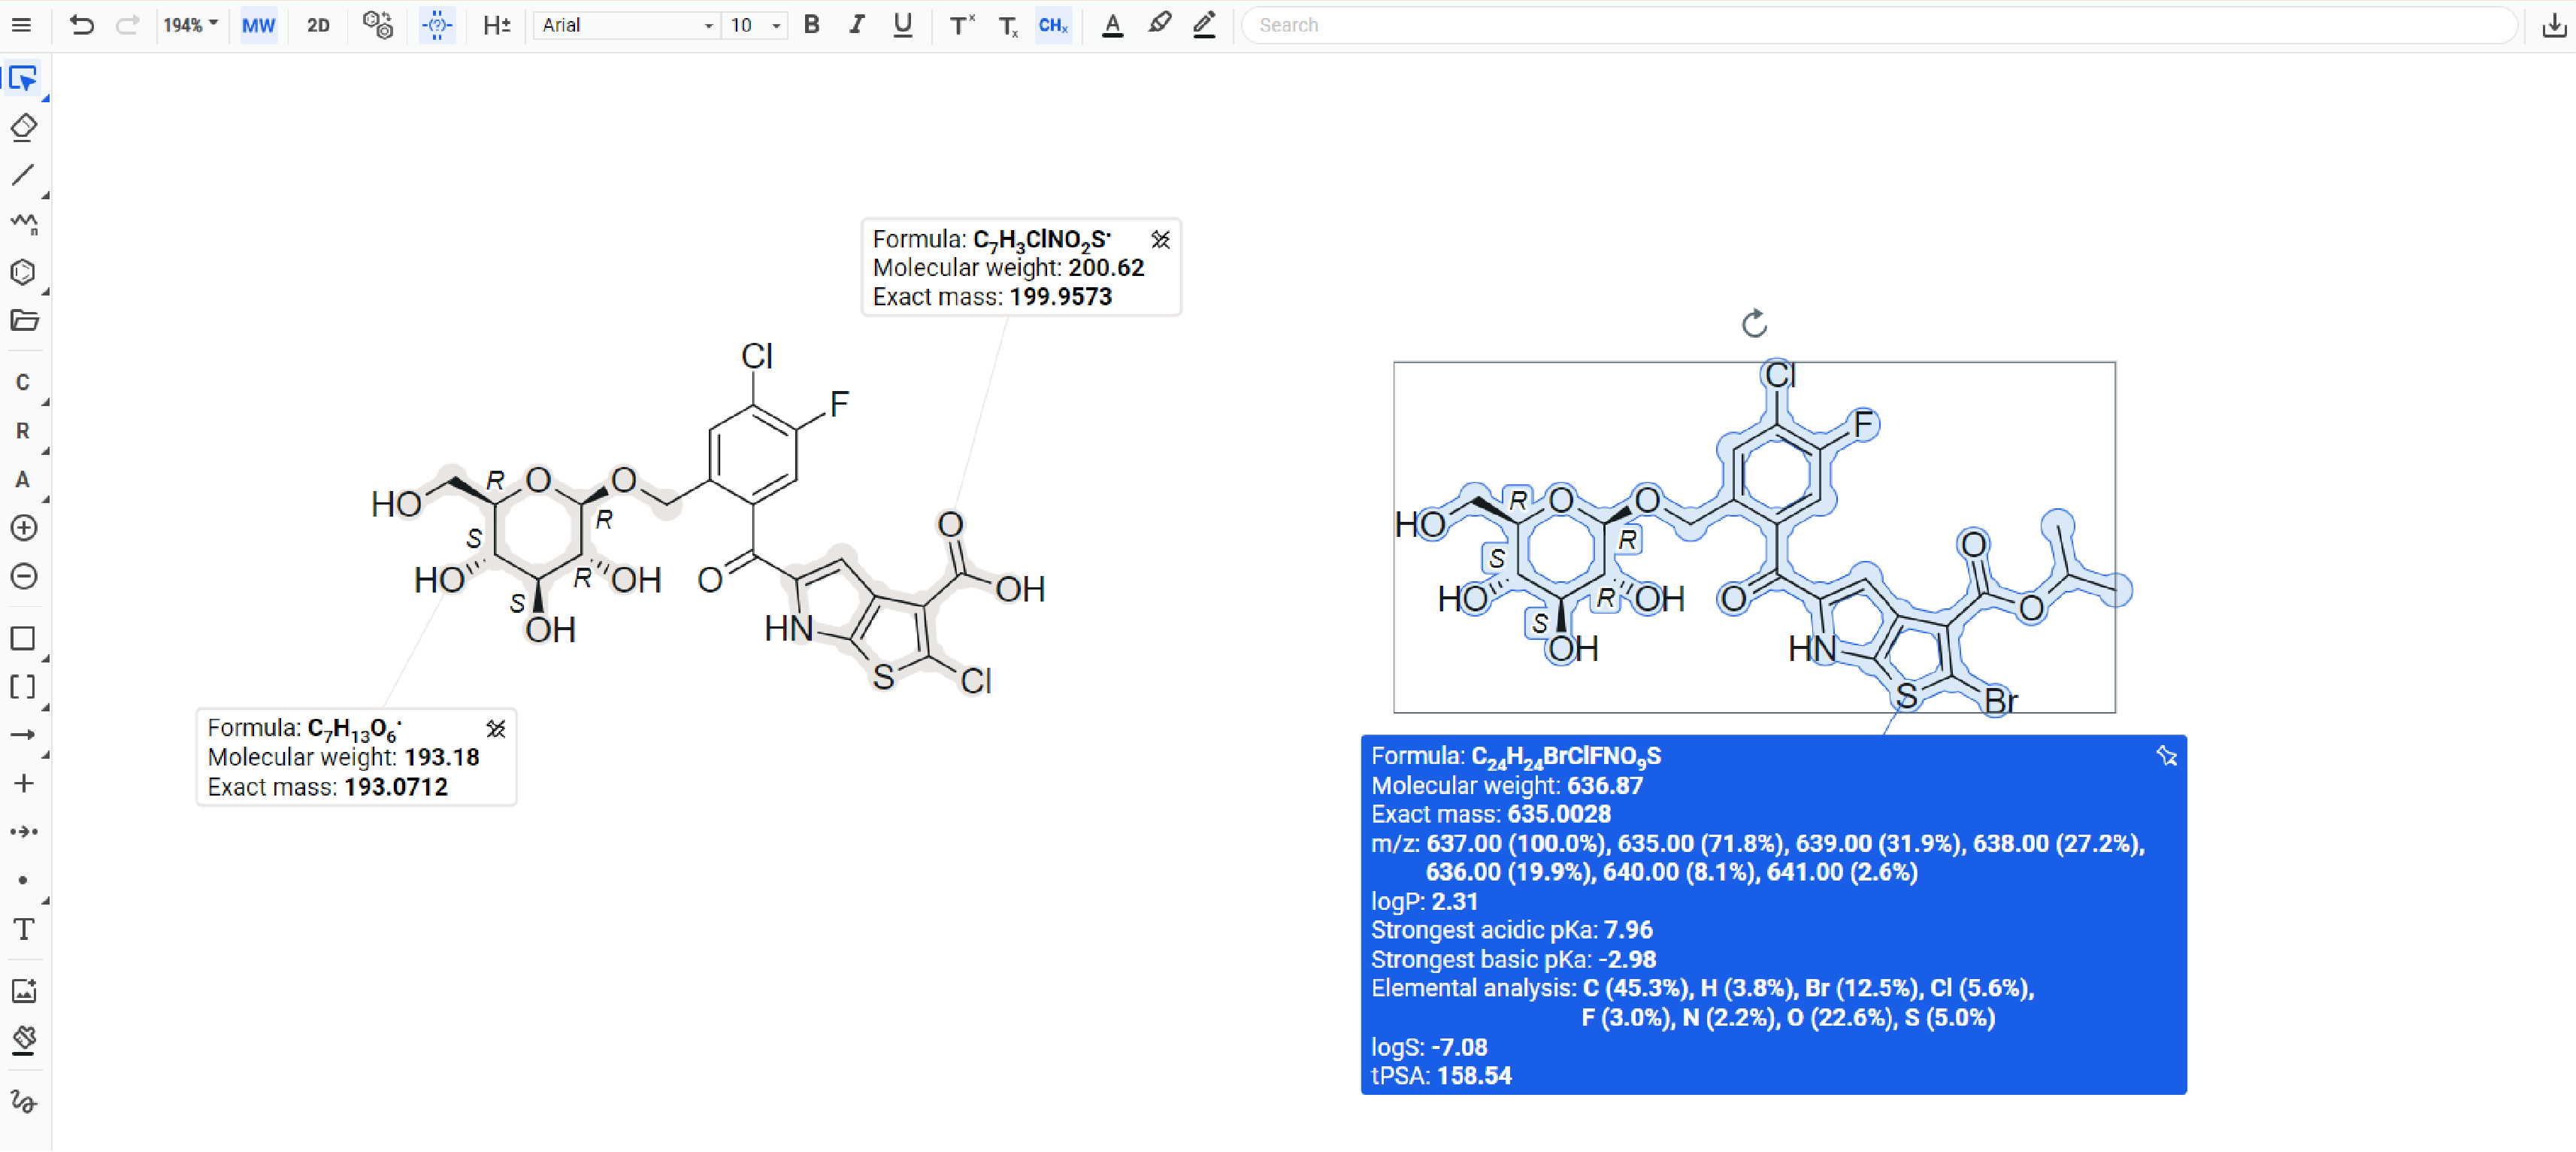
Task: Click the negative charge tool
Action: coord(23,577)
